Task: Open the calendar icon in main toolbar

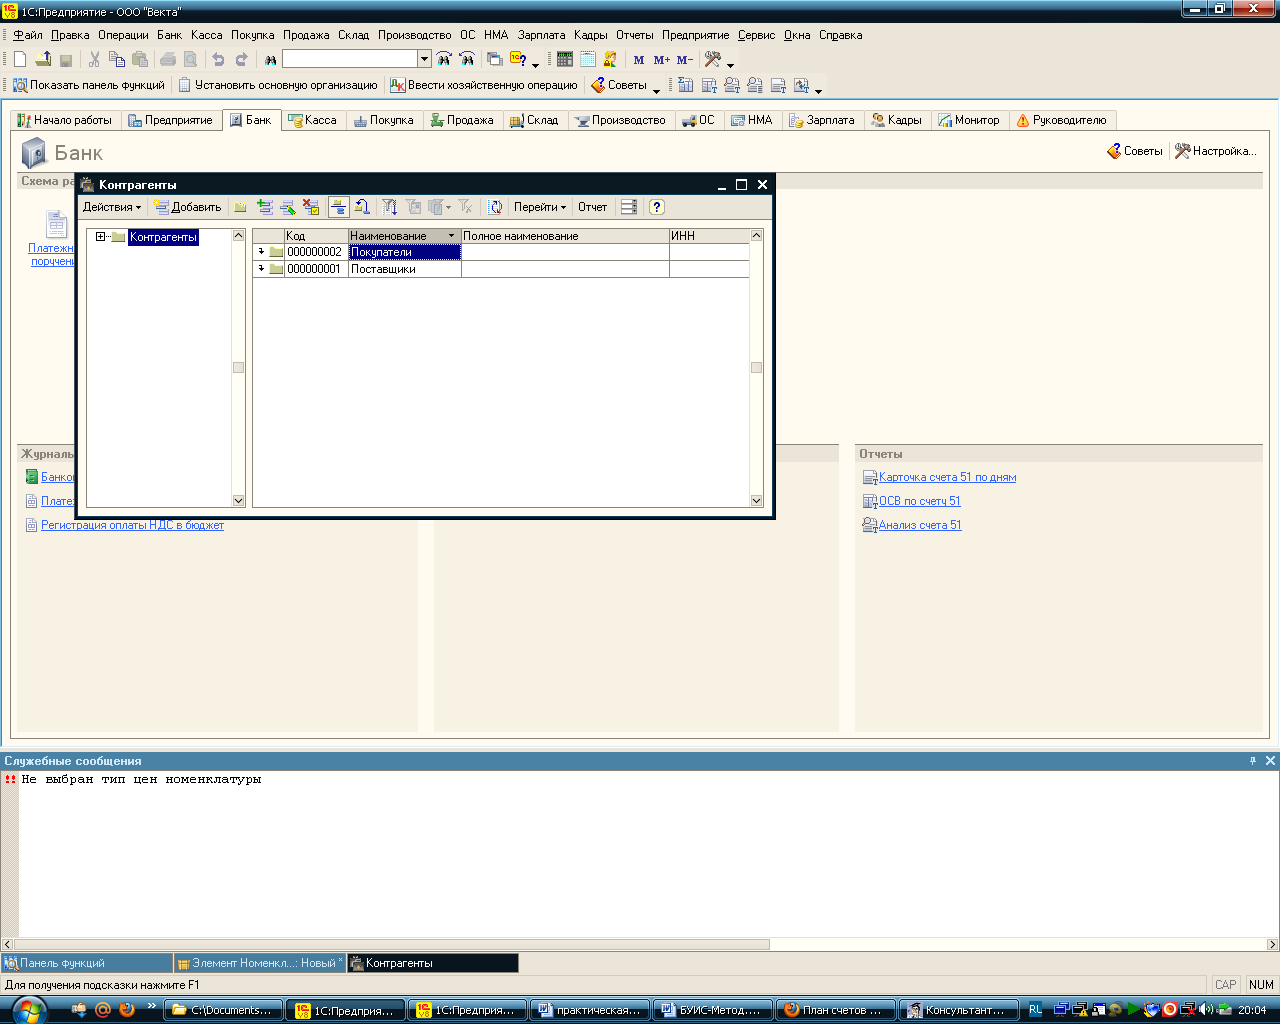Action: 588,60
